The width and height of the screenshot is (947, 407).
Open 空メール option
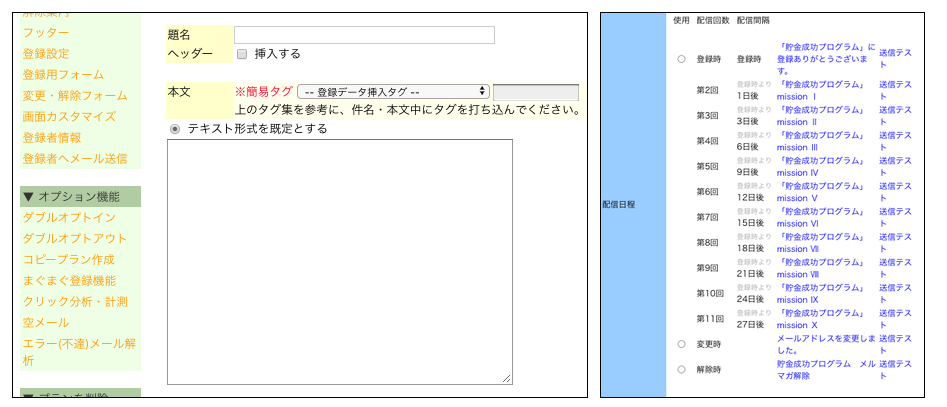pos(46,322)
